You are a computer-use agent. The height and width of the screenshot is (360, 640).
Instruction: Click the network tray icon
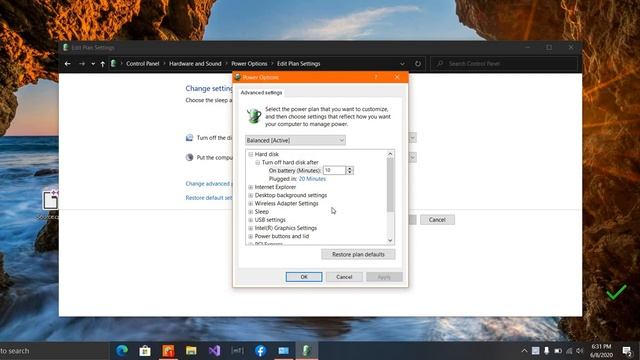[x=569, y=351]
